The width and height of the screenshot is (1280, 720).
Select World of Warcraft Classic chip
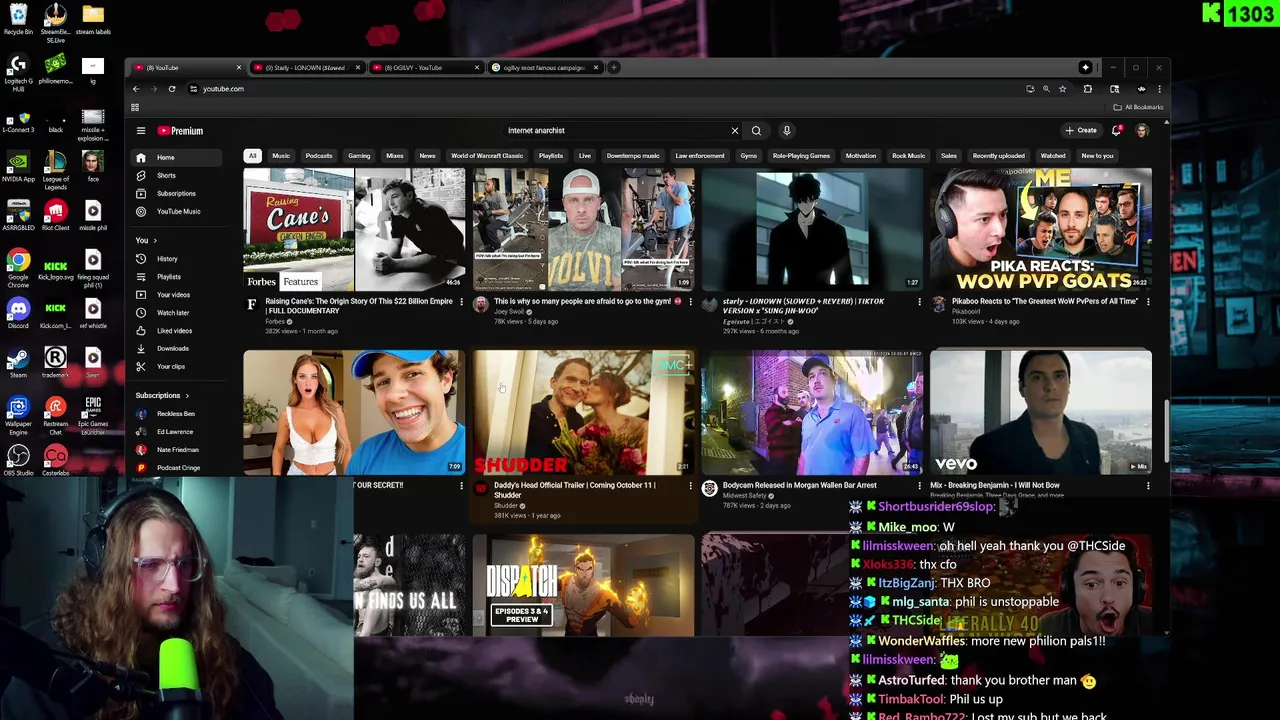(x=487, y=156)
